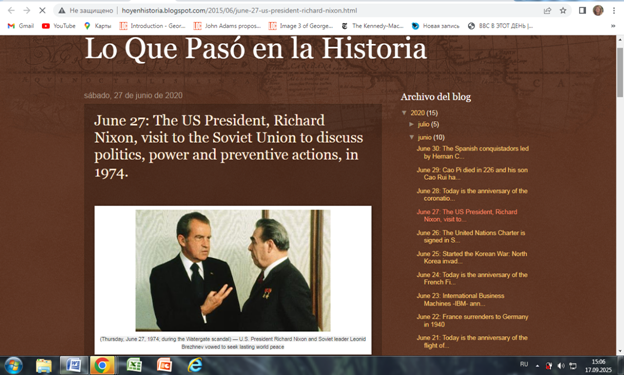Screen dimensions: 625x376
Task: Click the page vertical scrollbar thumb
Action: click(620, 72)
